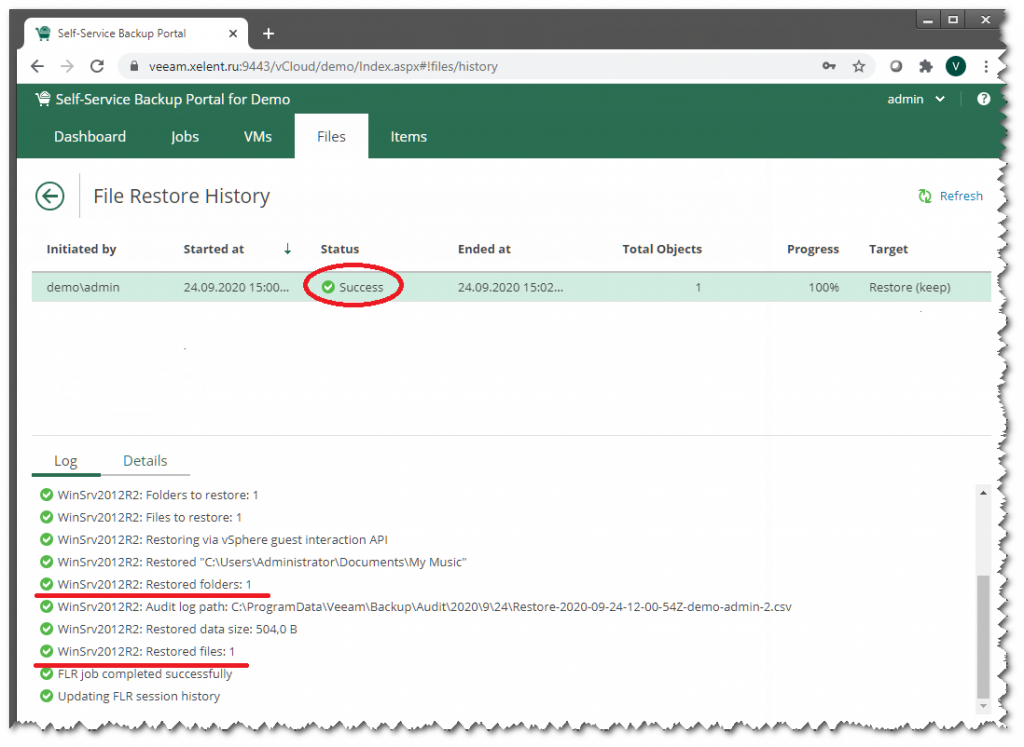This screenshot has height=747, width=1024.
Task: Open the Dashboard tab
Action: tap(90, 136)
